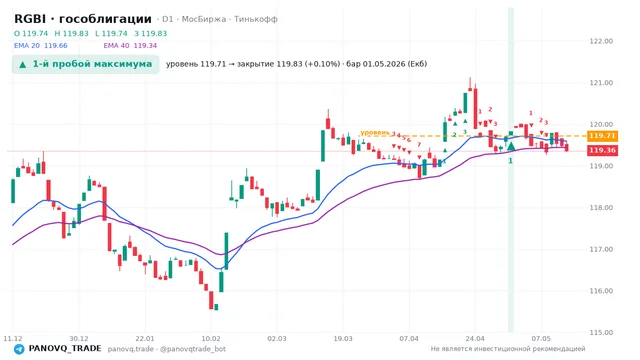640x360 pixels.
Task: Click the 'уровень' orange label on chart
Action: [375, 132]
